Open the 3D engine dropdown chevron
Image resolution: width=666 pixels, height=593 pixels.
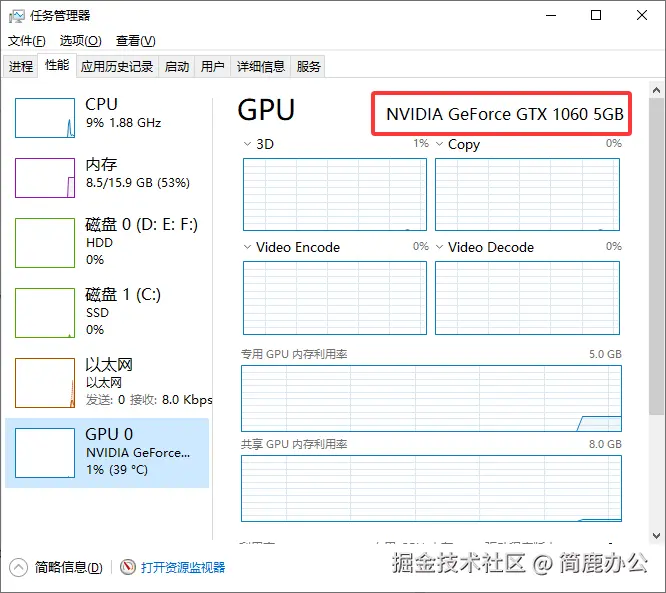coord(247,144)
